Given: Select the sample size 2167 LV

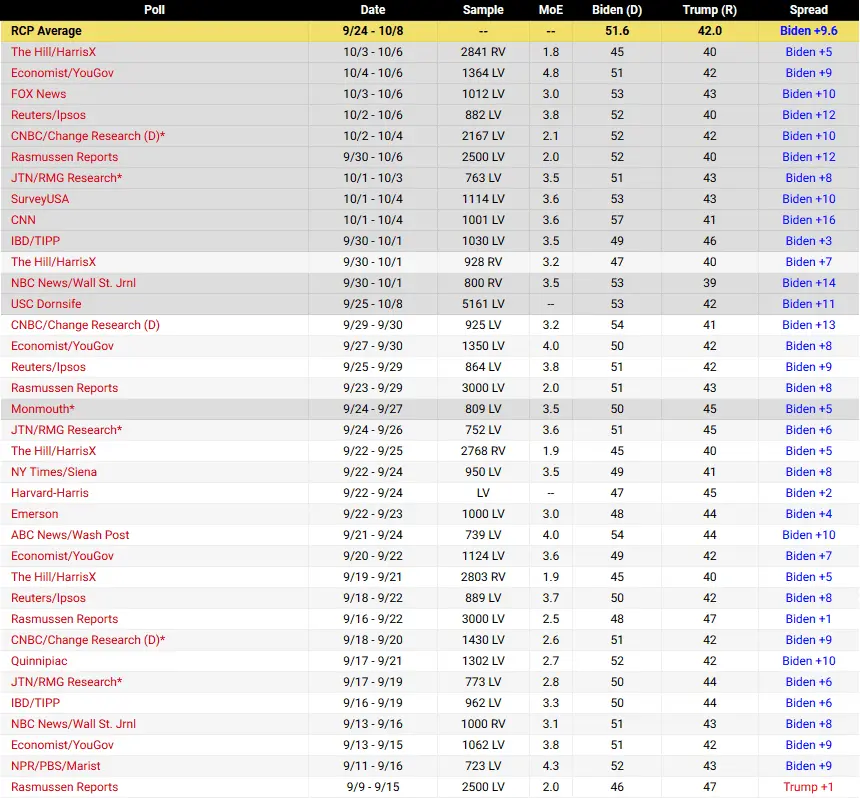Looking at the screenshot, I should coord(483,136).
